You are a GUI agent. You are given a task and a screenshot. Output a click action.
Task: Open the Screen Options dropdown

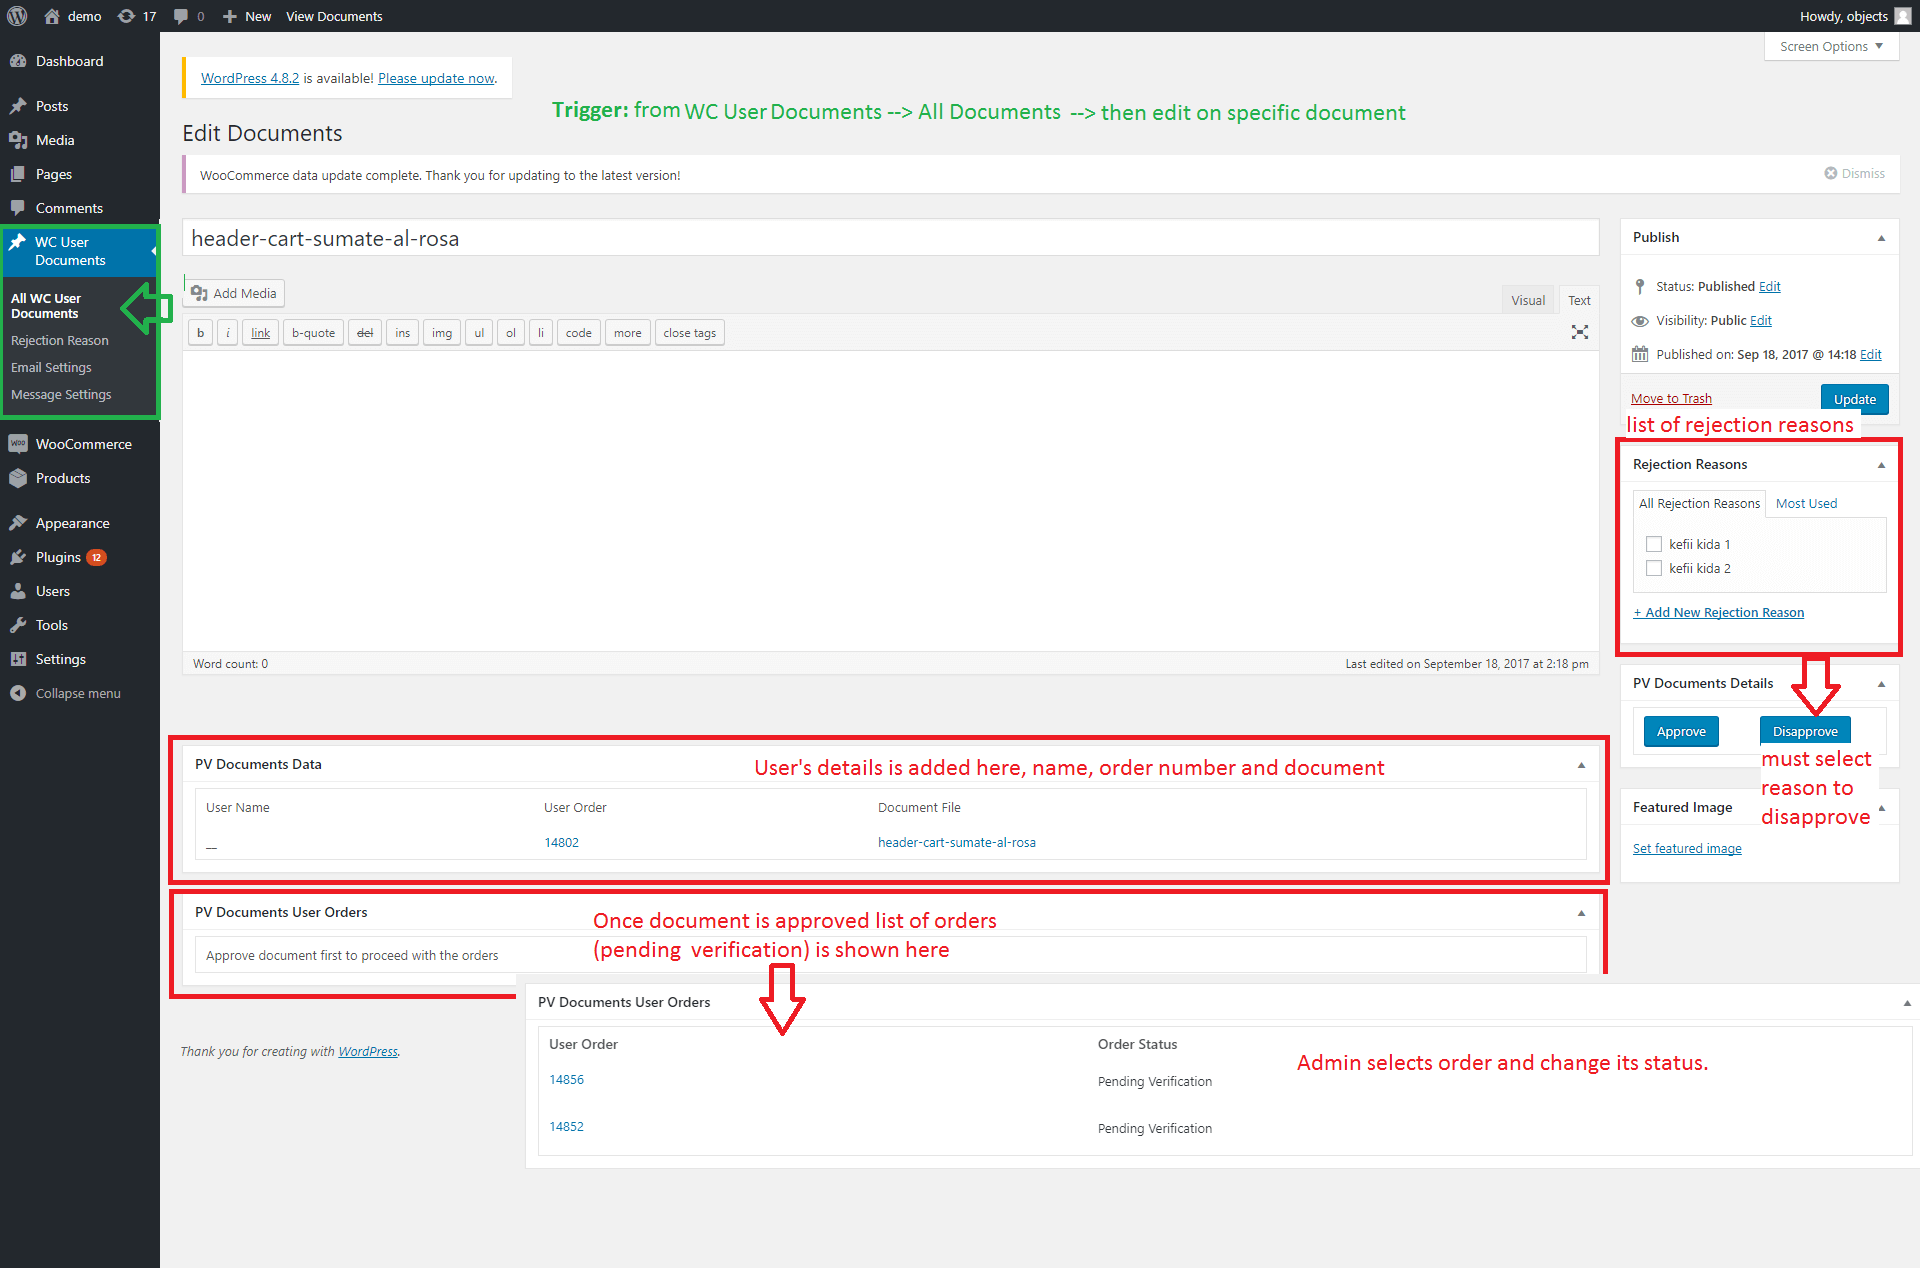click(1831, 46)
